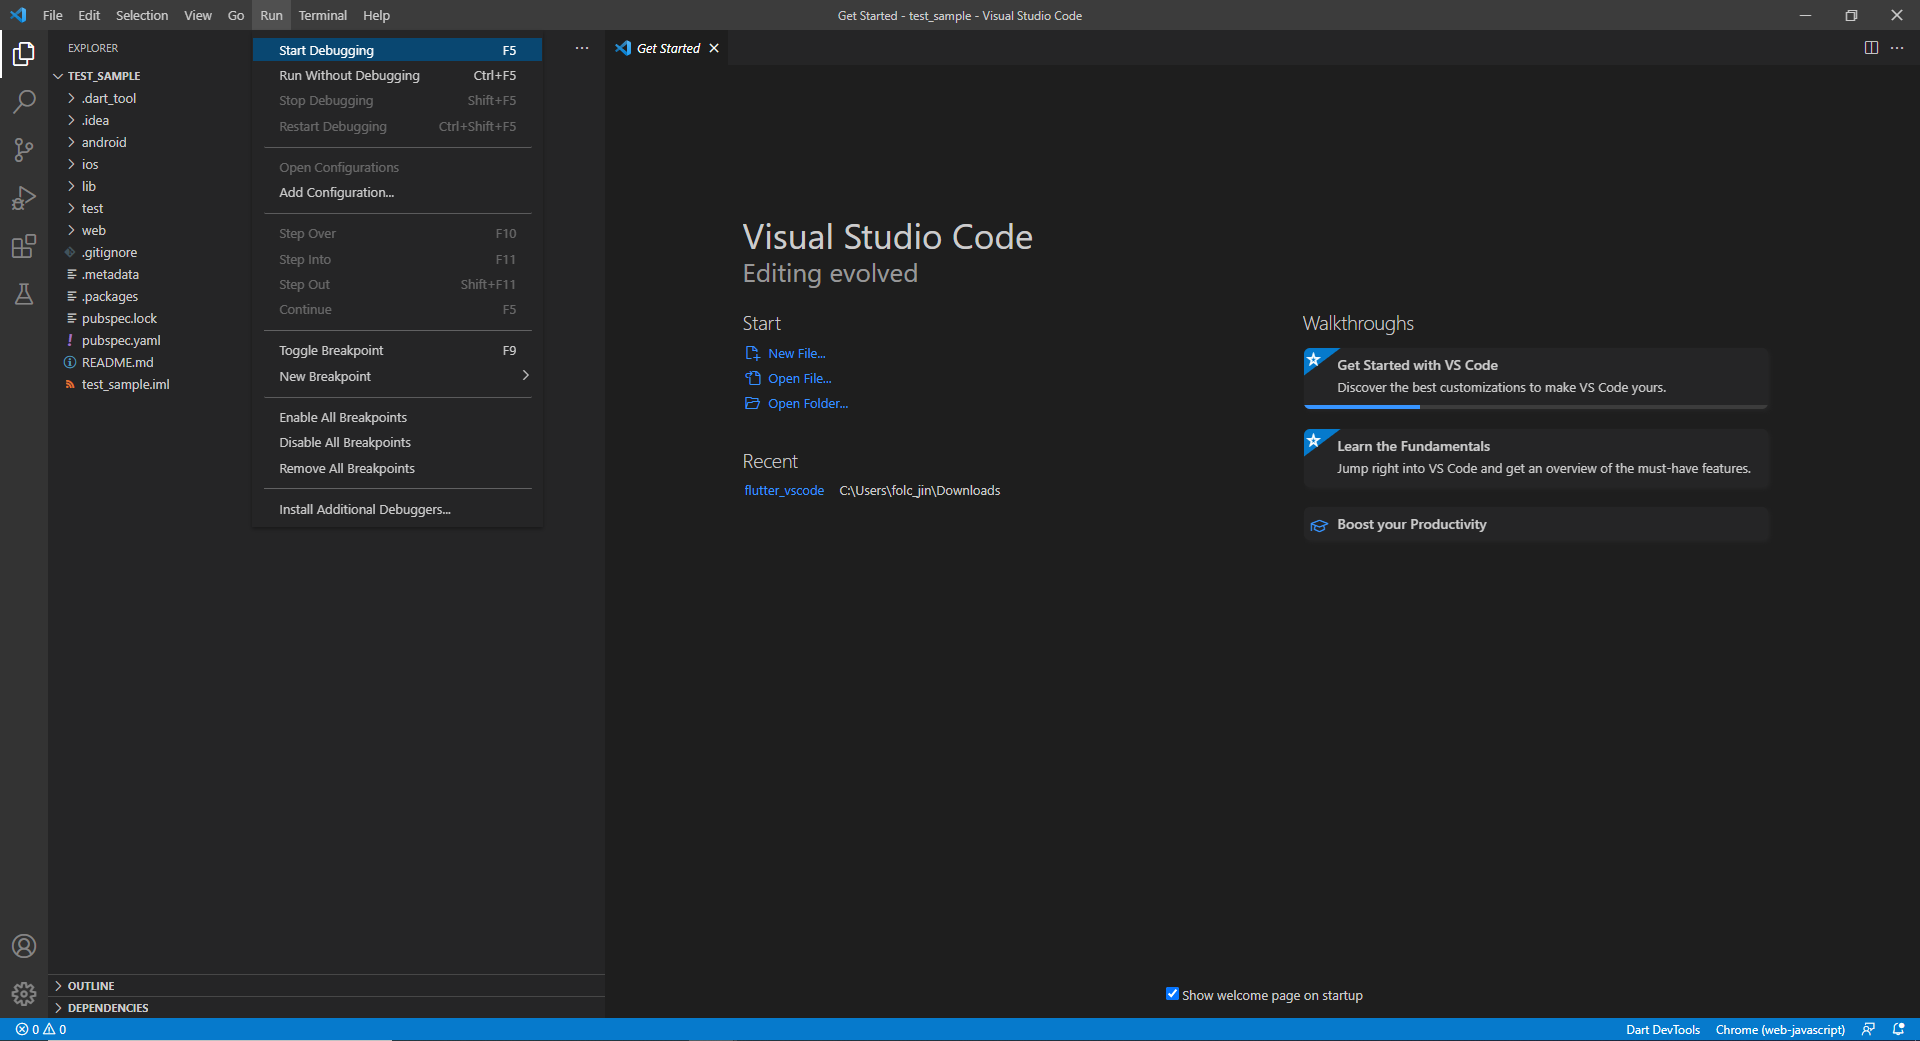1920x1041 pixels.
Task: Click the split editor right icon
Action: pos(1871,48)
